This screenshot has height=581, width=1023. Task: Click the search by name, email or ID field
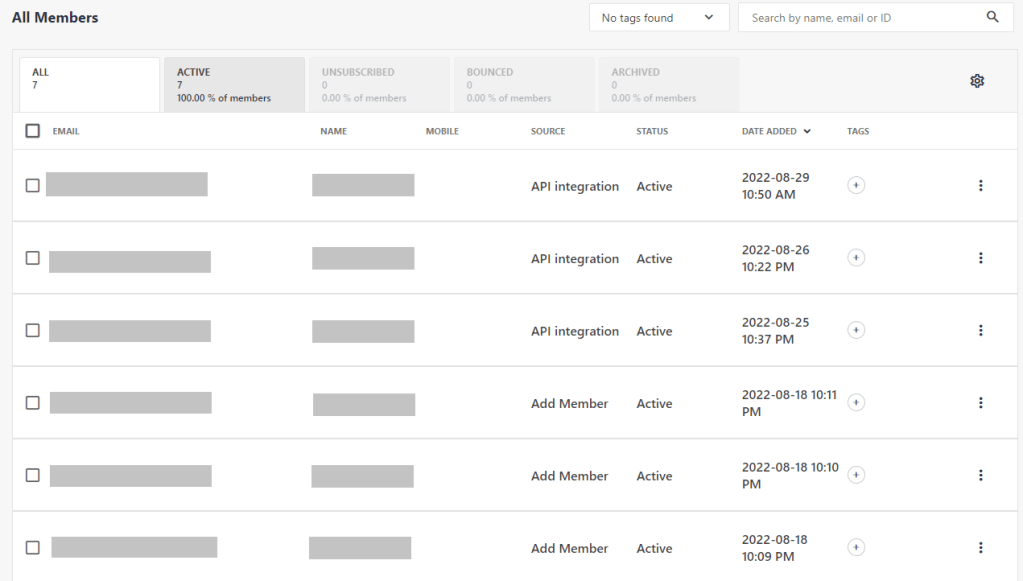(860, 18)
